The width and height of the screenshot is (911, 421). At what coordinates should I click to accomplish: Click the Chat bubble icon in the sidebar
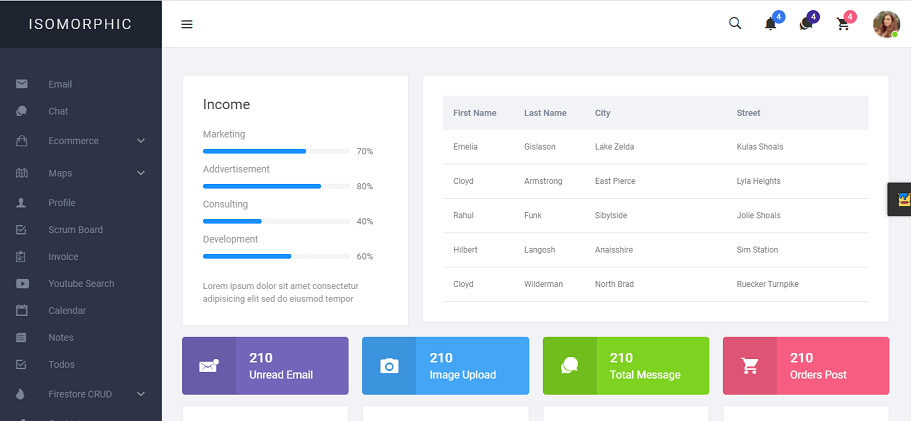[21, 111]
